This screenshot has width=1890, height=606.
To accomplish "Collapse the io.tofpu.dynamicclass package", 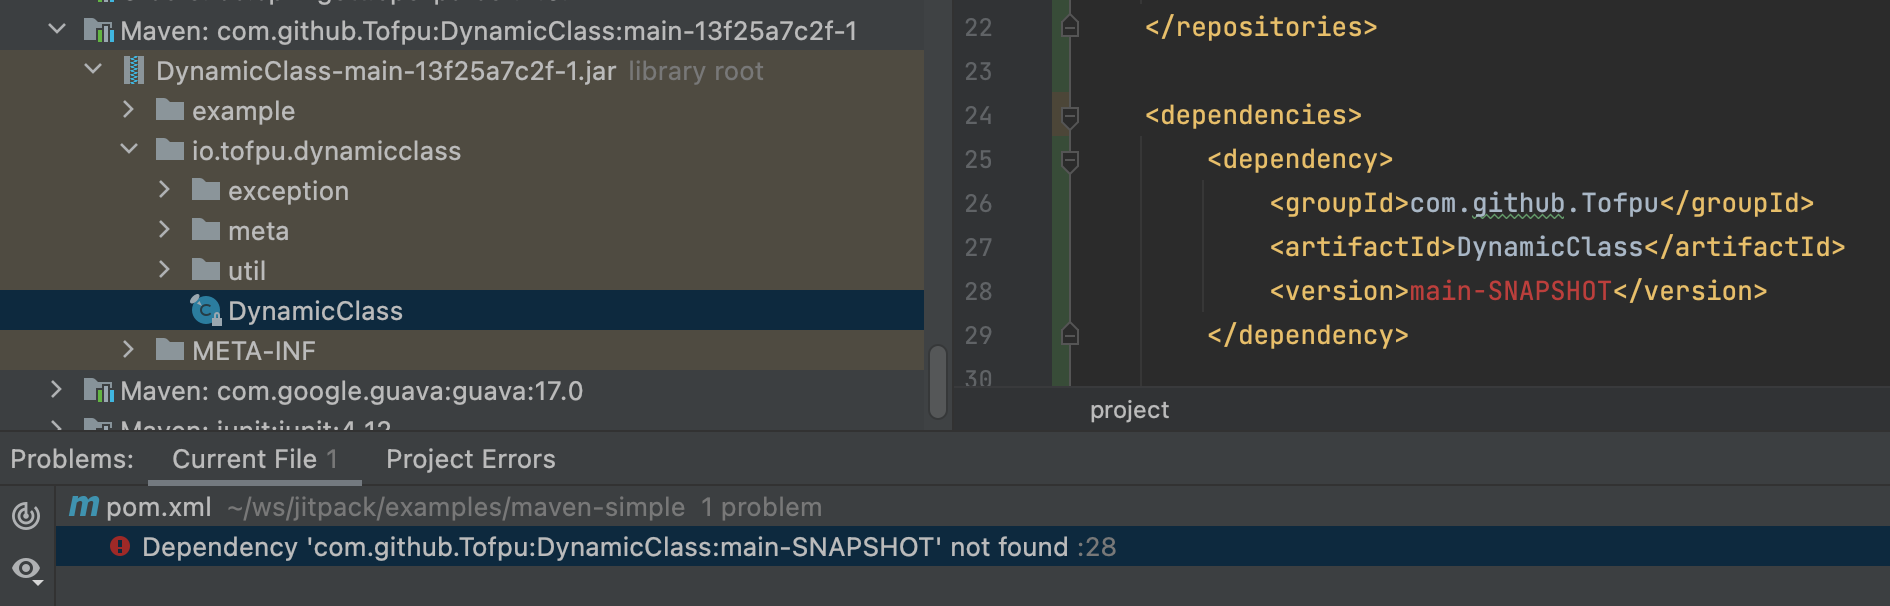I will 128,150.
